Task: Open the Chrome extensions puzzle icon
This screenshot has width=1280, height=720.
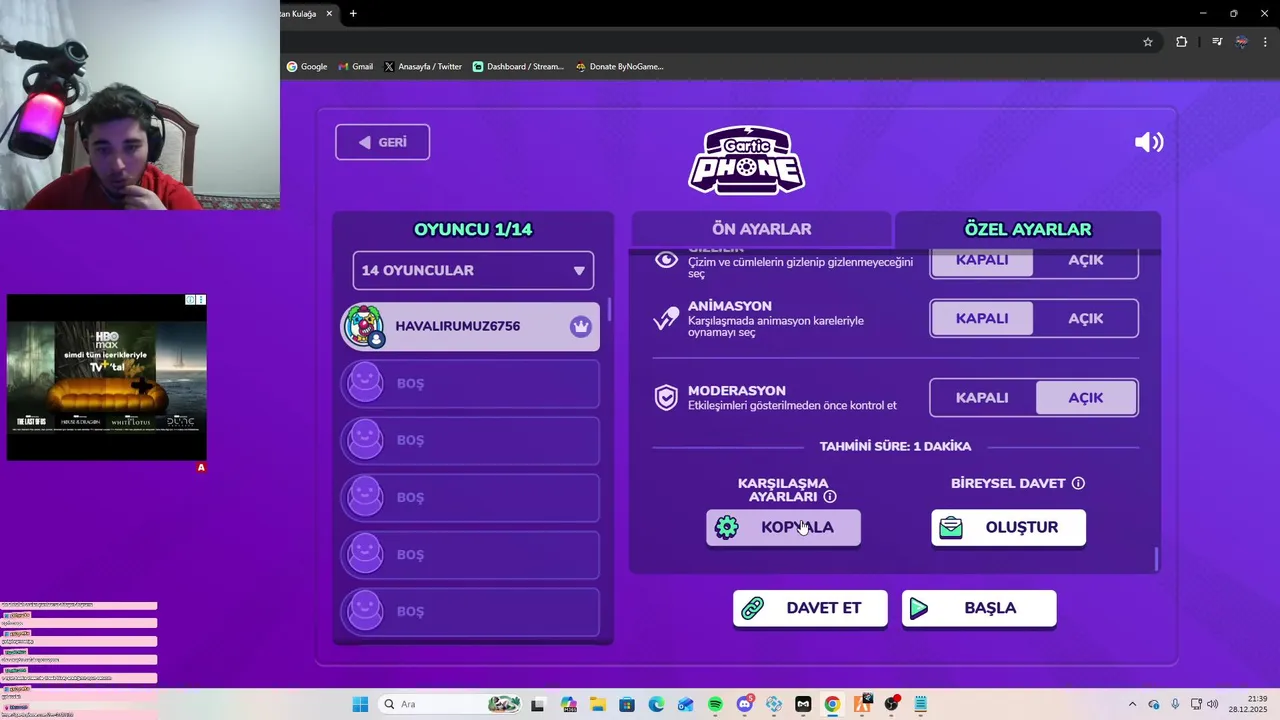Action: click(1182, 42)
